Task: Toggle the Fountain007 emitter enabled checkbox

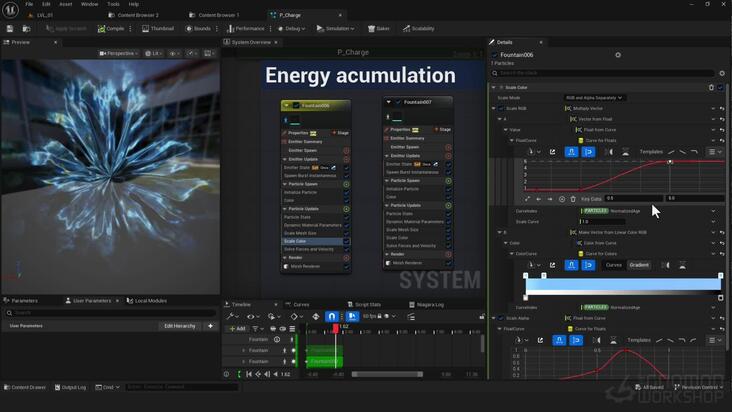Action: tap(398, 102)
